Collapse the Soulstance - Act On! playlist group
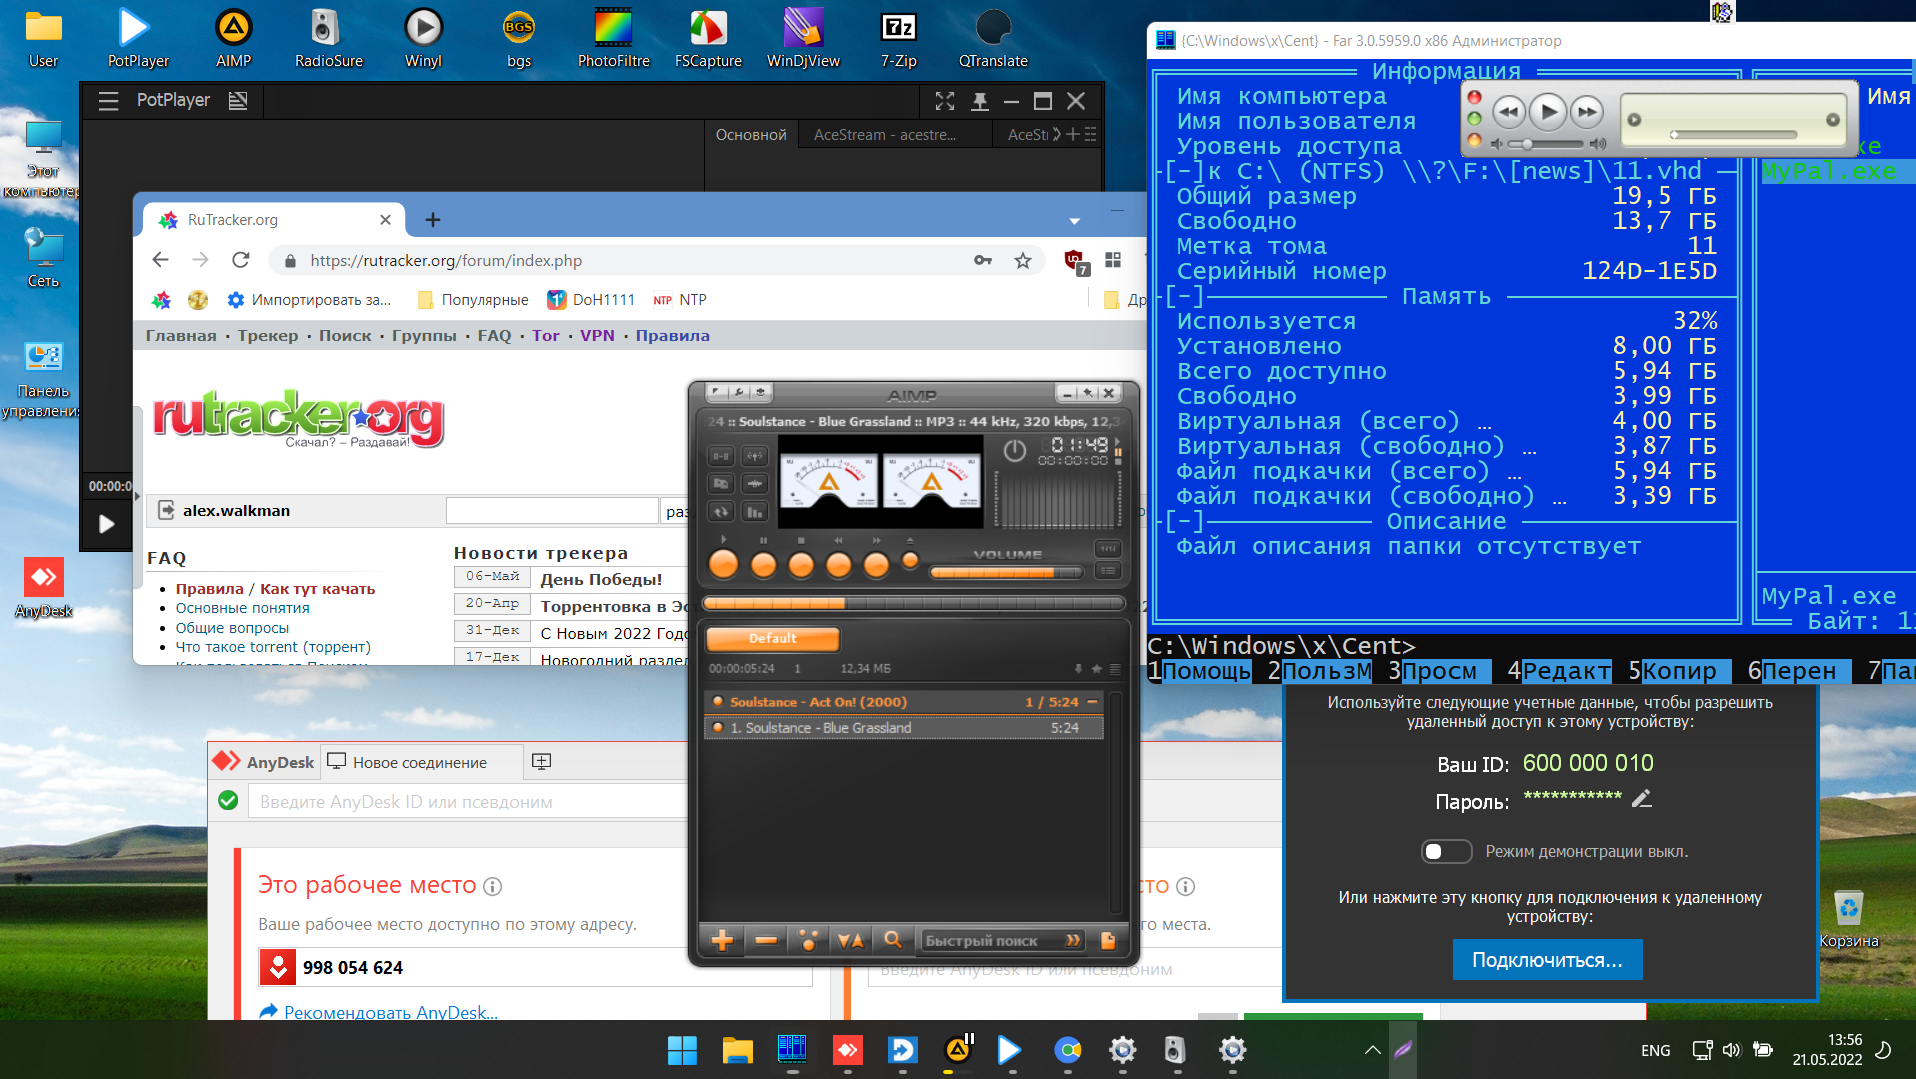Screen dimensions: 1916x1079 [1092, 702]
